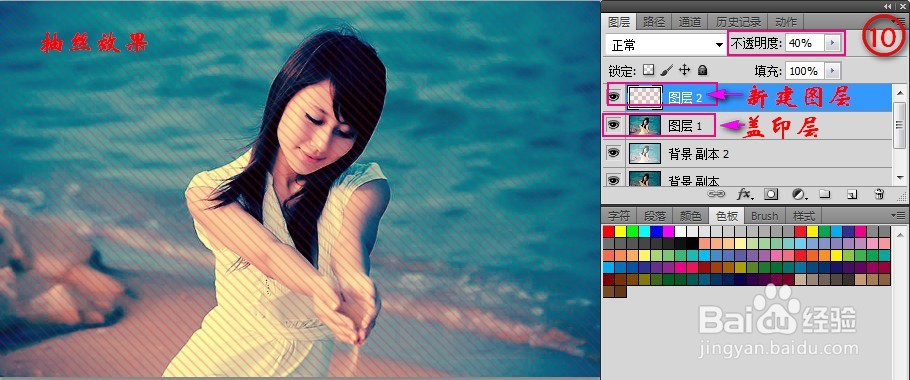
Task: Click layers list scroll up arrow
Action: [x=900, y=92]
